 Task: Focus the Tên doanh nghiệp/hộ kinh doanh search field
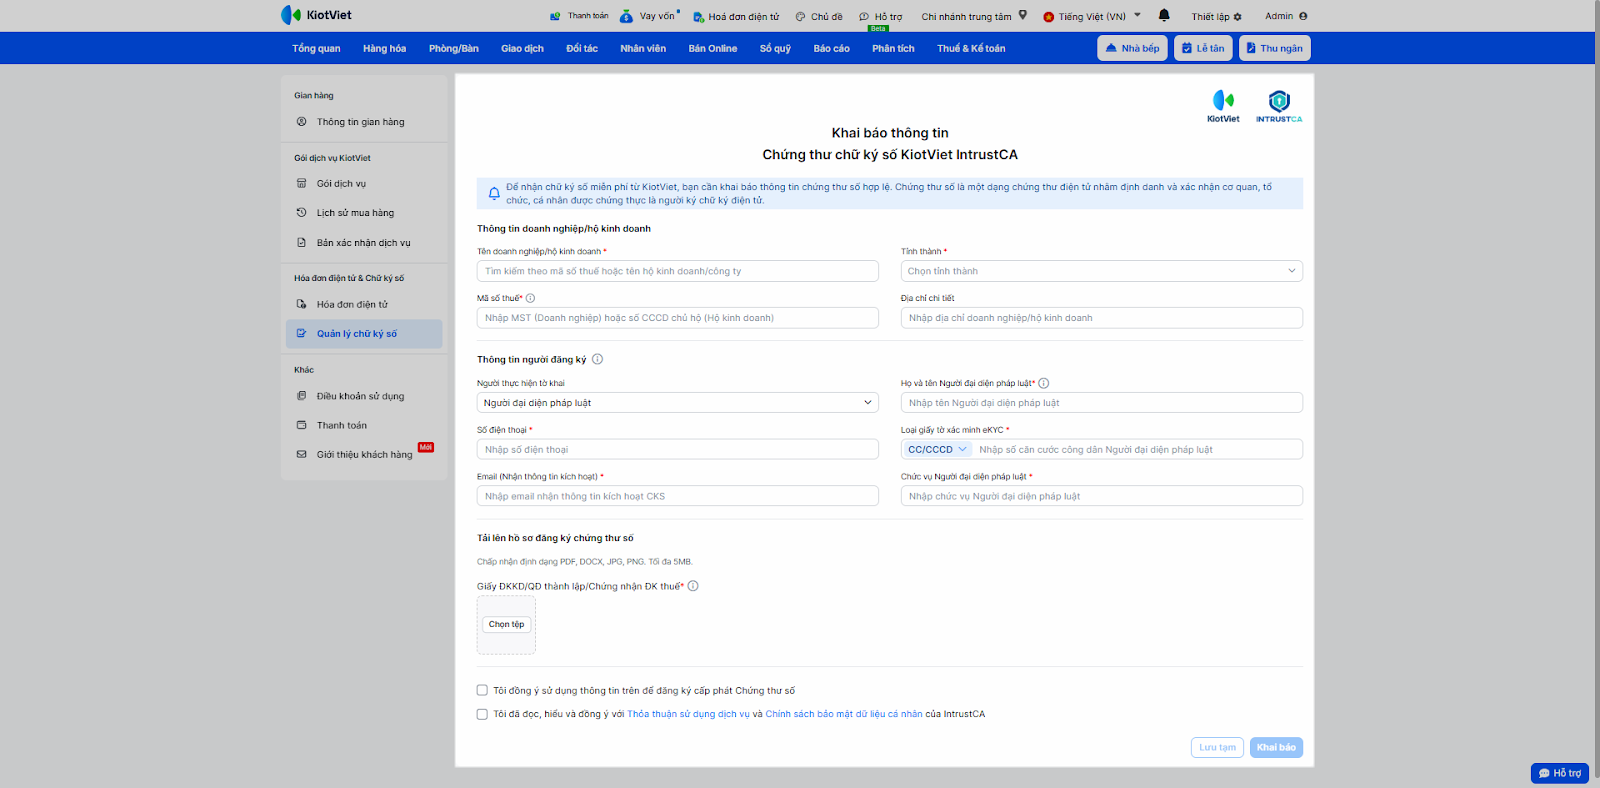(678, 271)
